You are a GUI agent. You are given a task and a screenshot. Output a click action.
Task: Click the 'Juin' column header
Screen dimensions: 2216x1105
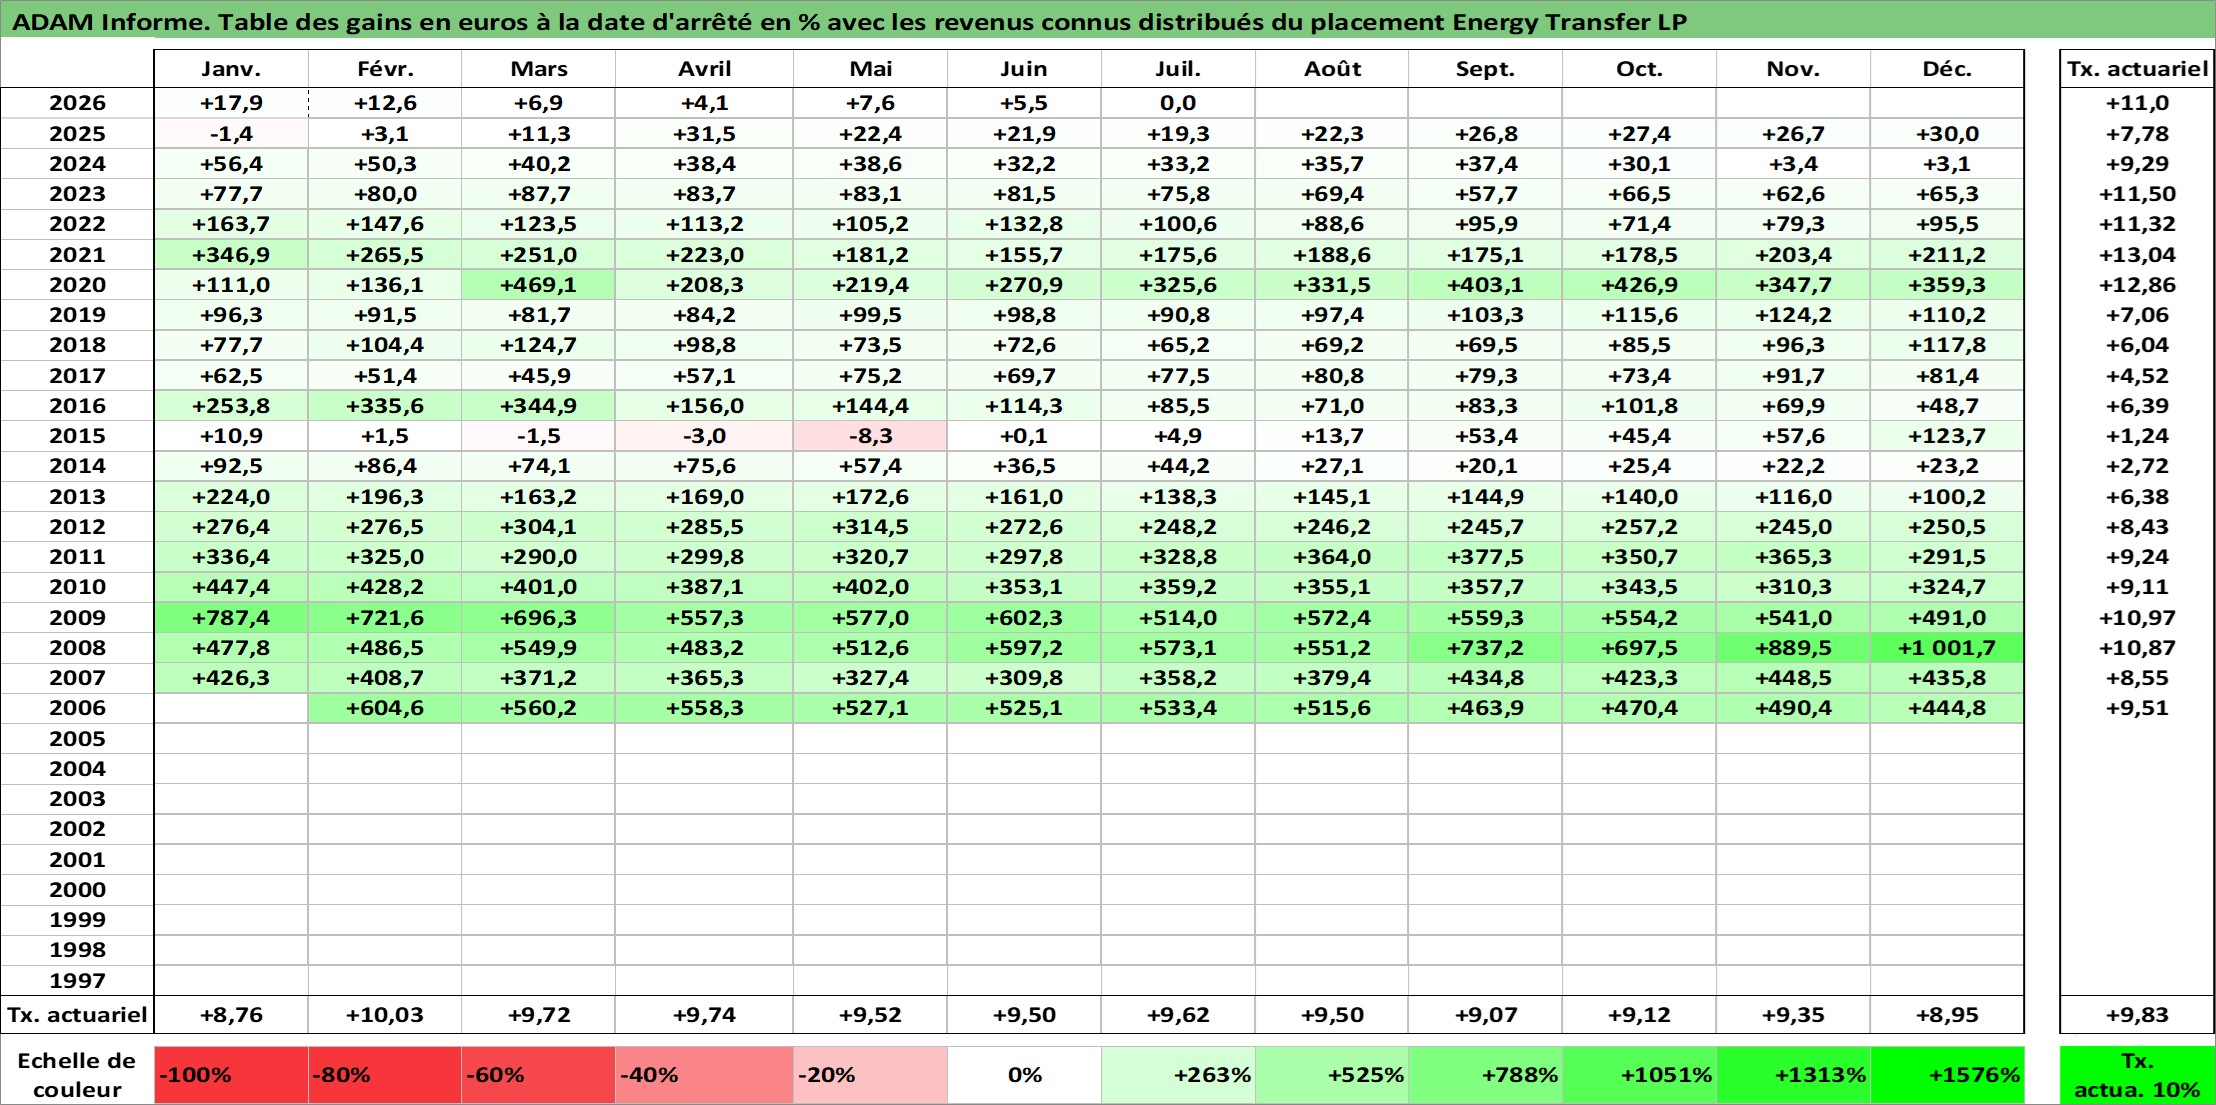pyautogui.click(x=1024, y=69)
